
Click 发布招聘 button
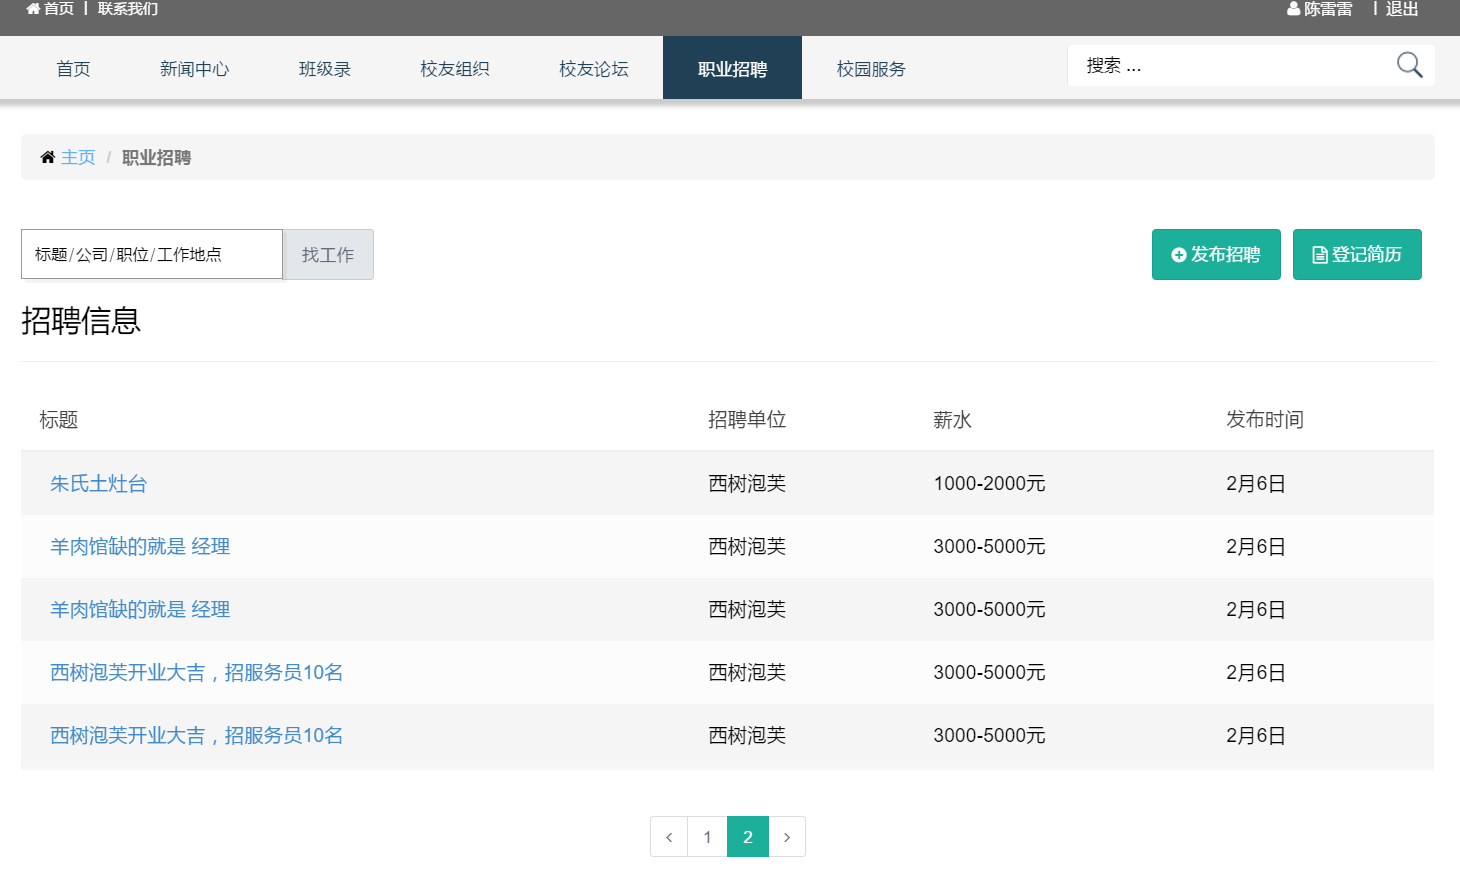pyautogui.click(x=1216, y=255)
